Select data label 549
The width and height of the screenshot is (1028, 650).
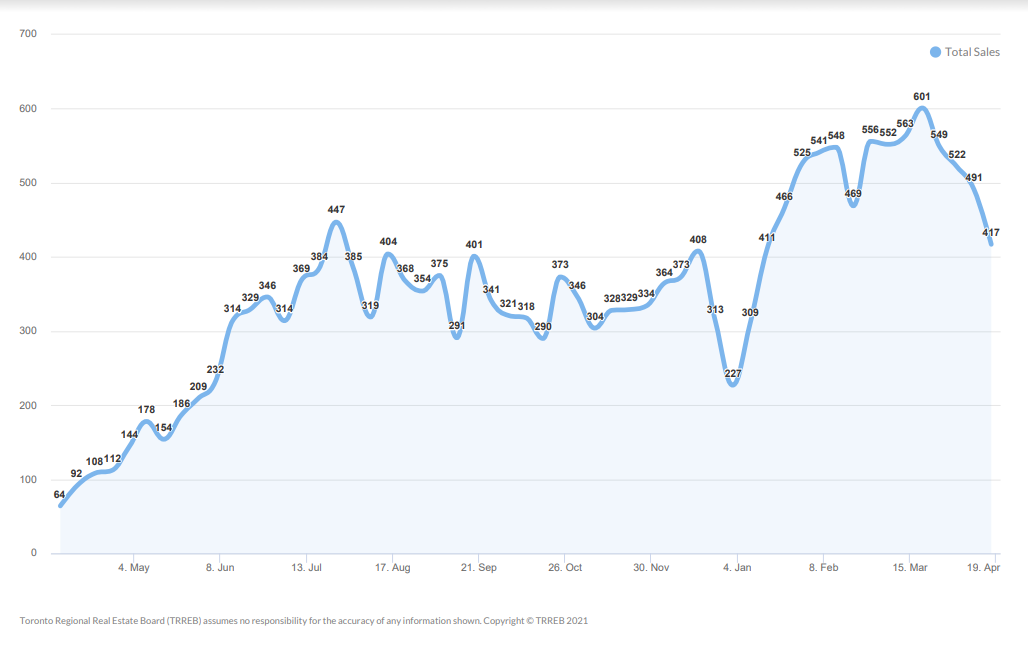coord(939,134)
